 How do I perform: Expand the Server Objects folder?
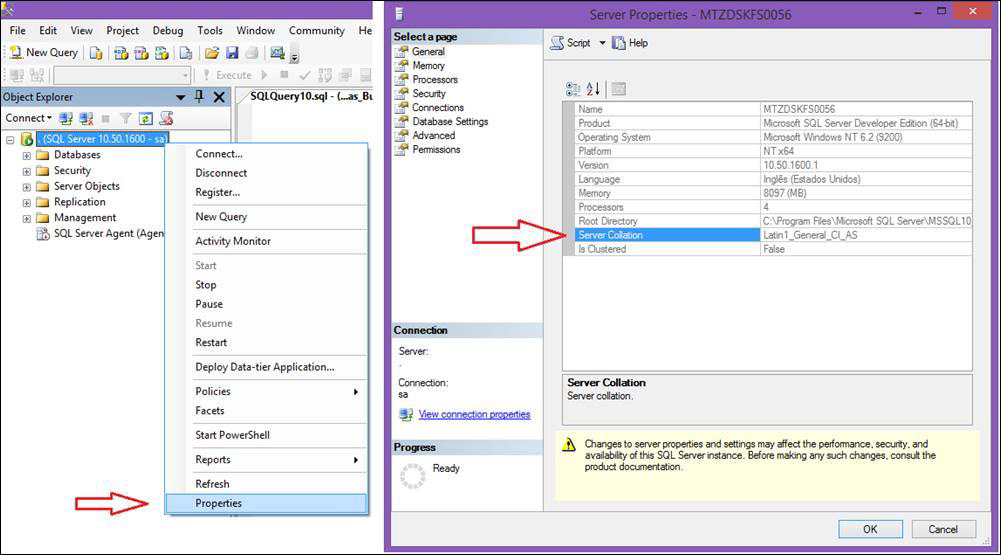pos(26,187)
